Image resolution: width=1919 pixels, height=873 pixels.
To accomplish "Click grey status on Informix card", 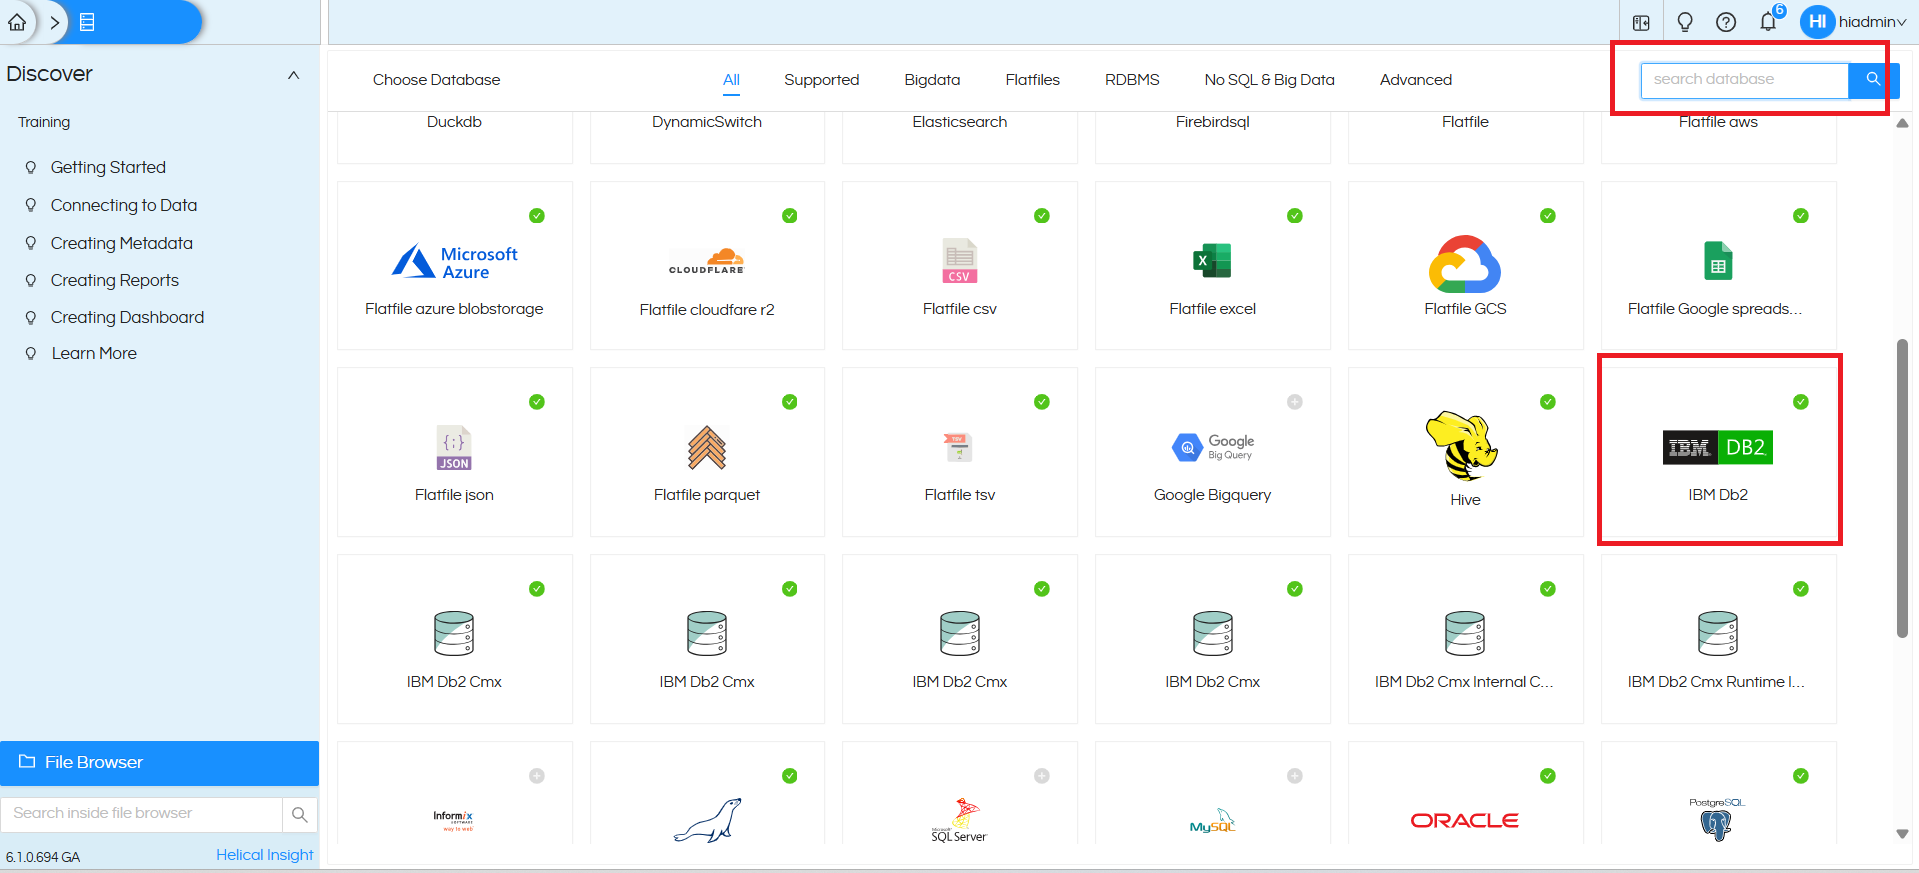I will pyautogui.click(x=537, y=776).
